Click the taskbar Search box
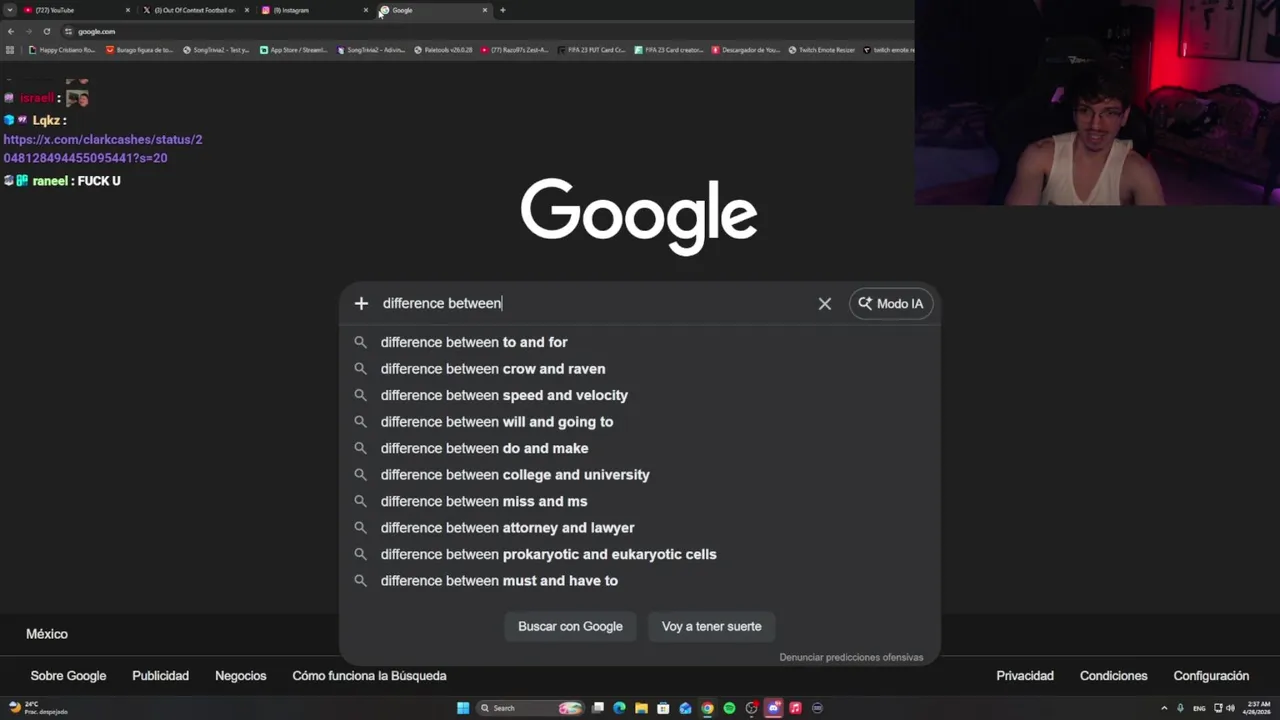 click(530, 708)
